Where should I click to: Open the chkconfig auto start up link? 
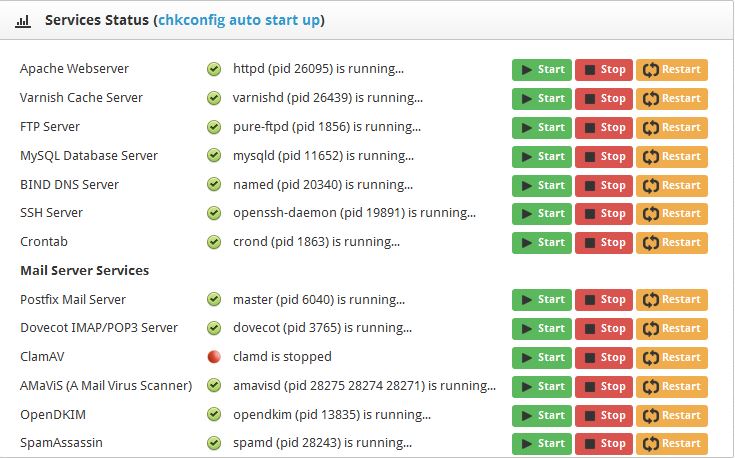click(239, 20)
